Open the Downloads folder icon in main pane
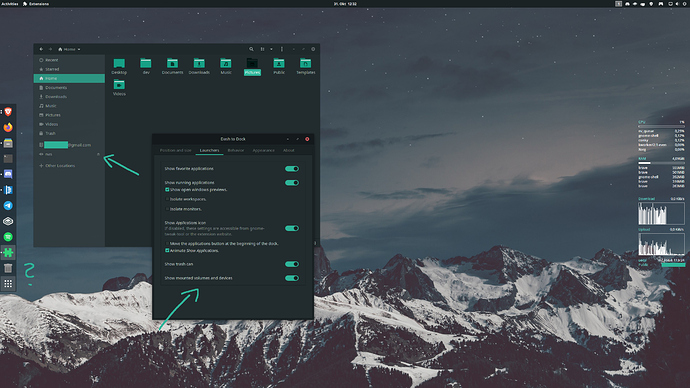 click(x=199, y=66)
